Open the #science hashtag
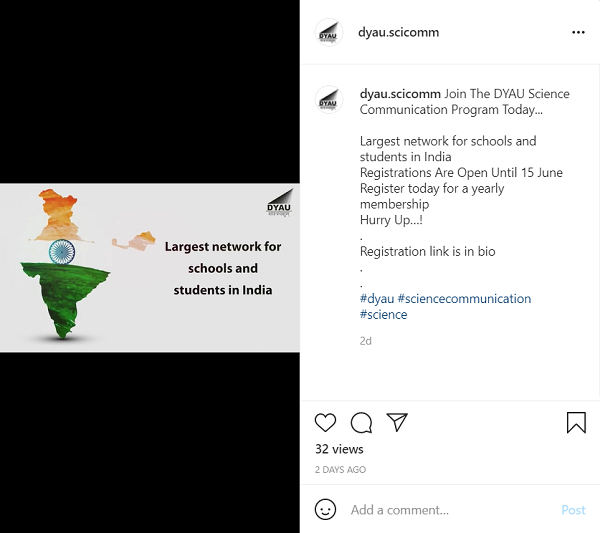The height and width of the screenshot is (533, 600). click(383, 315)
